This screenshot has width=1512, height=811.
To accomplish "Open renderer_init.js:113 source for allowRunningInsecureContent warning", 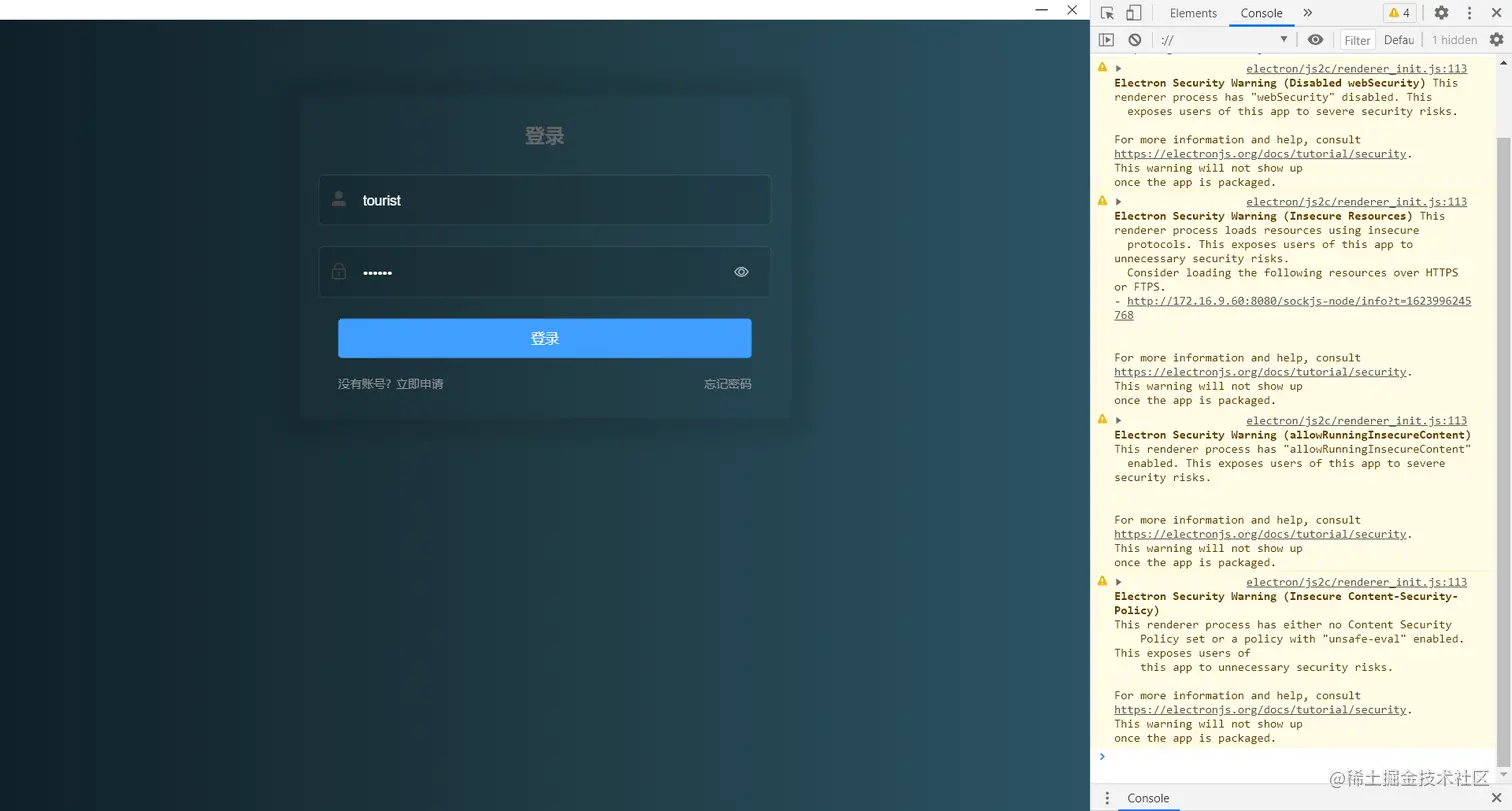I will click(x=1356, y=421).
